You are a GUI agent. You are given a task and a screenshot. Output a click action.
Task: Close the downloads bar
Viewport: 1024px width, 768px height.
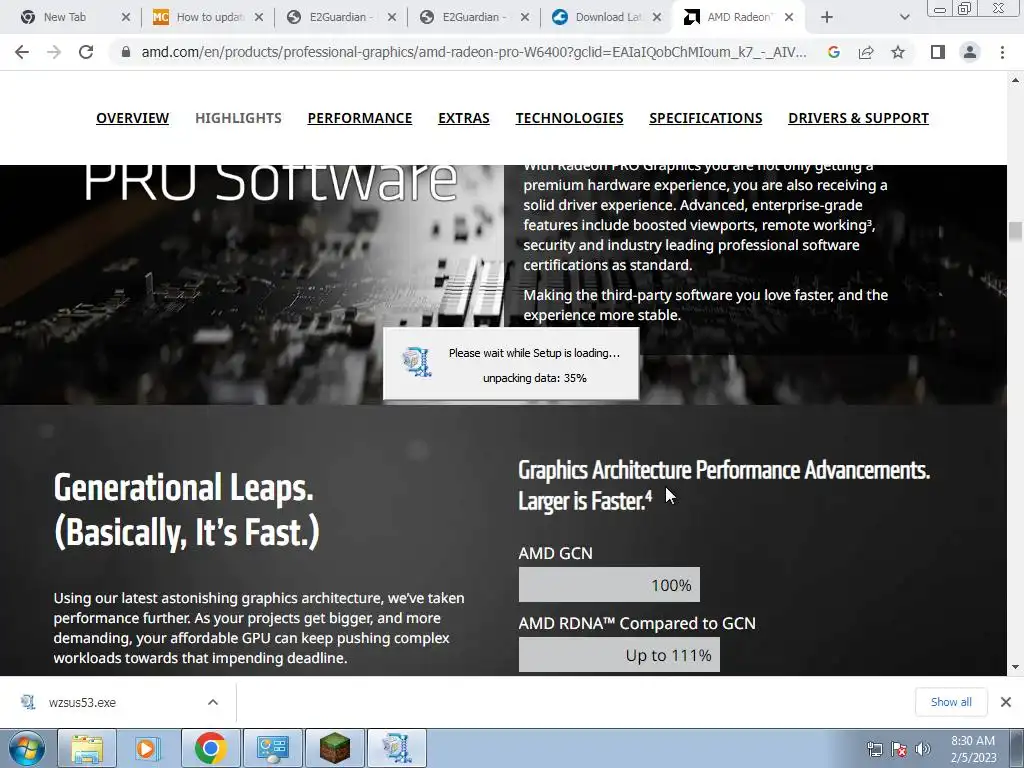pos(1006,702)
